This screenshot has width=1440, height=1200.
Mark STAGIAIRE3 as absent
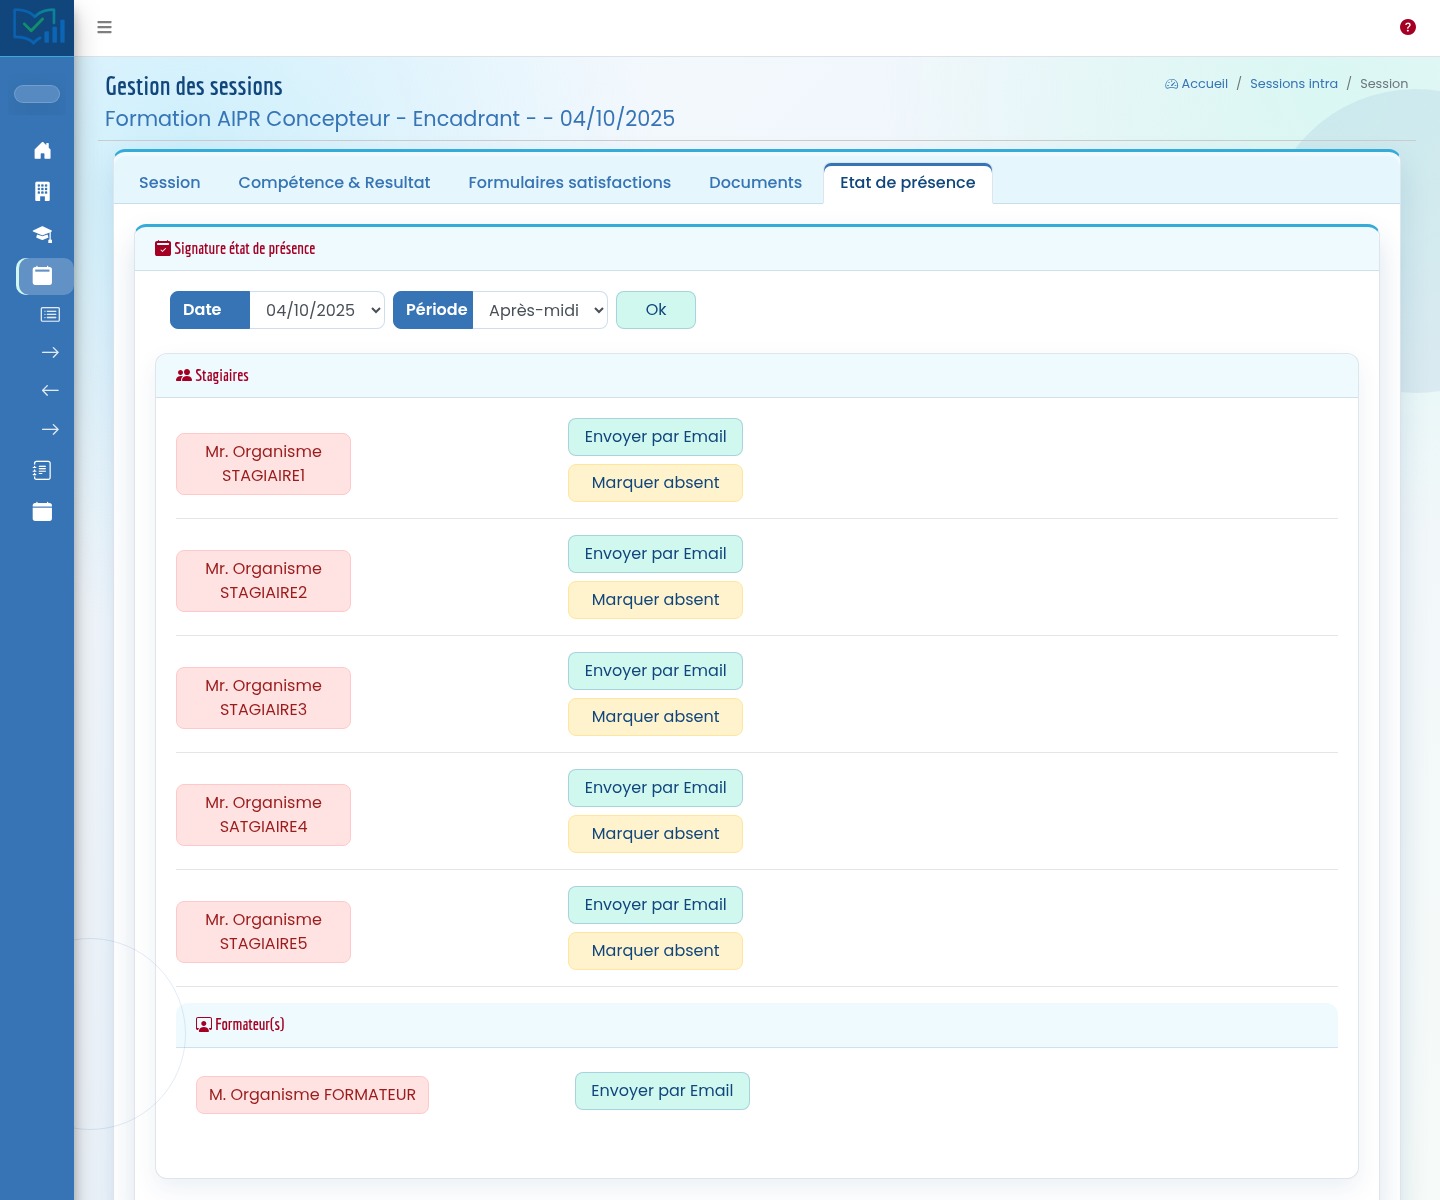point(656,717)
